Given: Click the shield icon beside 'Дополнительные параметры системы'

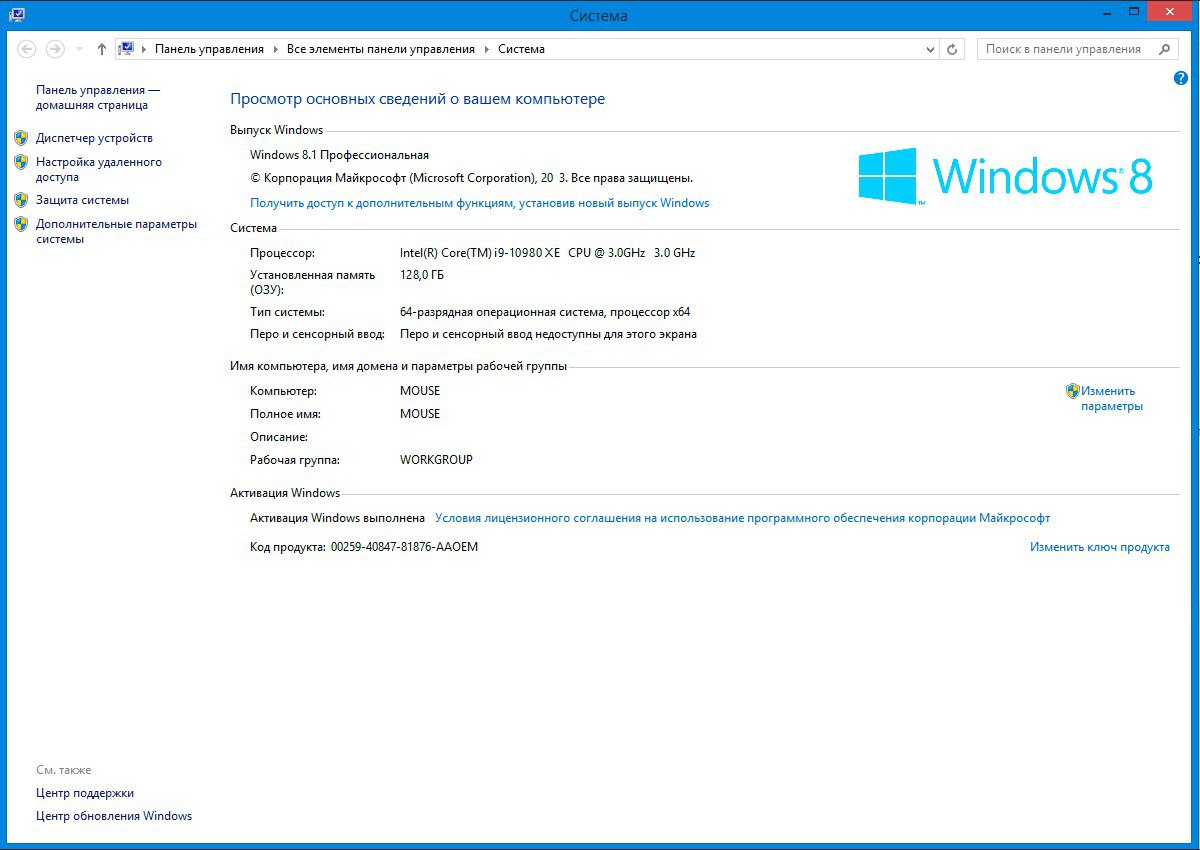Looking at the screenshot, I should pyautogui.click(x=21, y=224).
